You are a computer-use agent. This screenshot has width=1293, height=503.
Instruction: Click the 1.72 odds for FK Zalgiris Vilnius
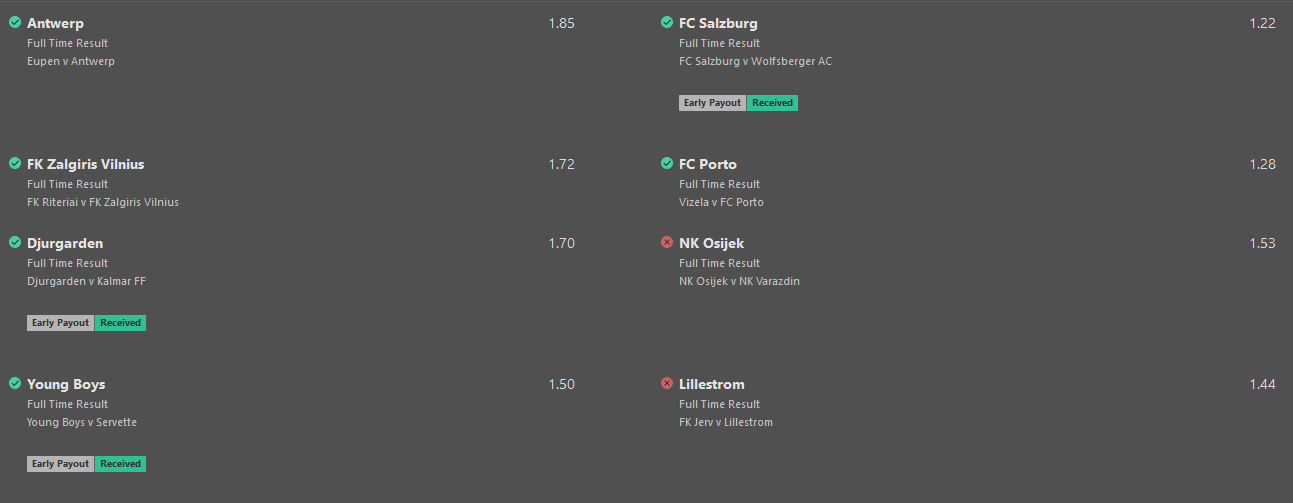click(x=562, y=164)
